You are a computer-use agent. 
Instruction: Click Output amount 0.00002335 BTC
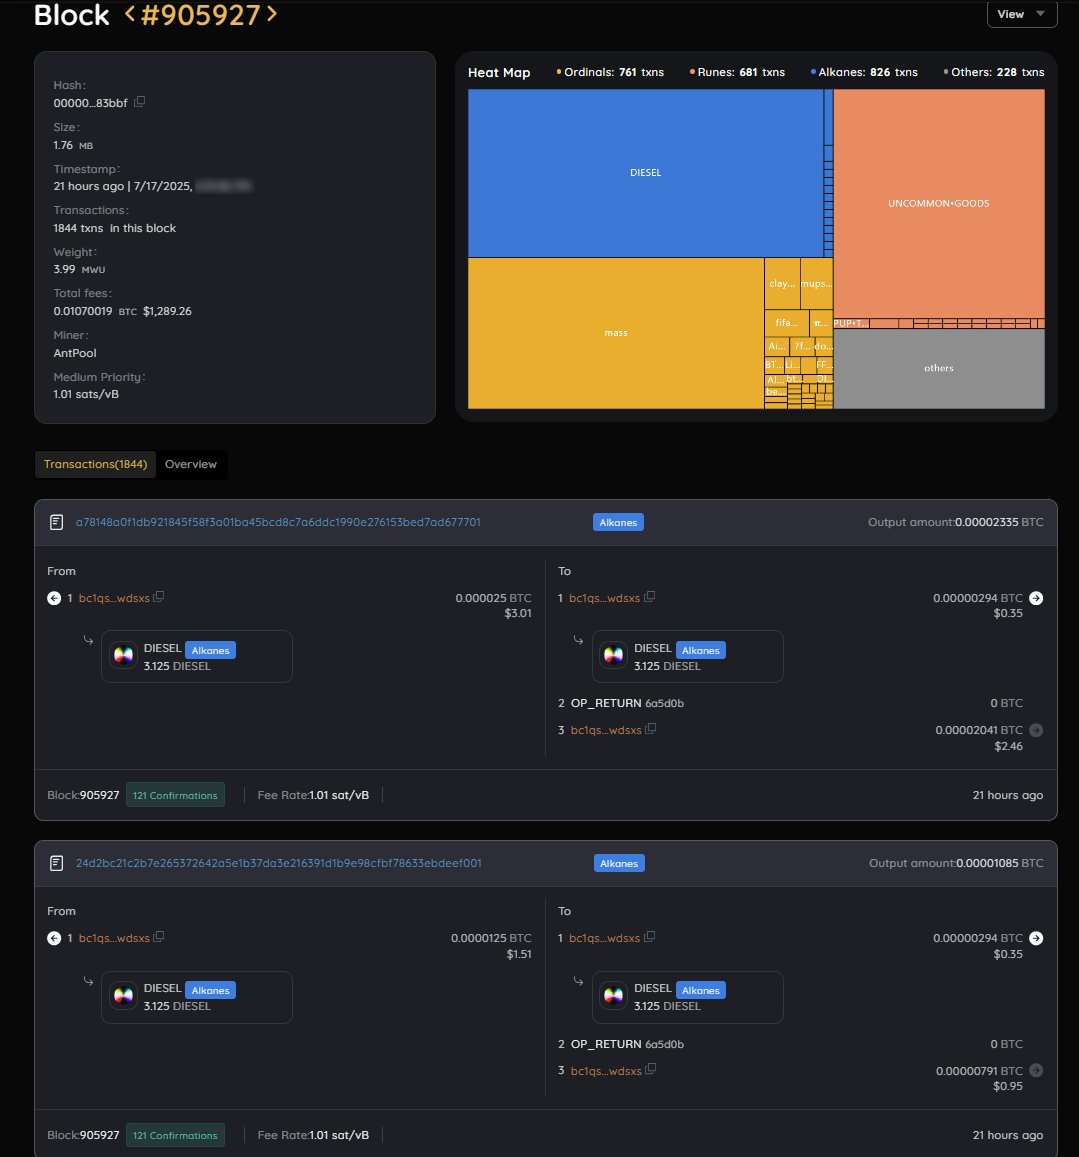pyautogui.click(x=956, y=522)
